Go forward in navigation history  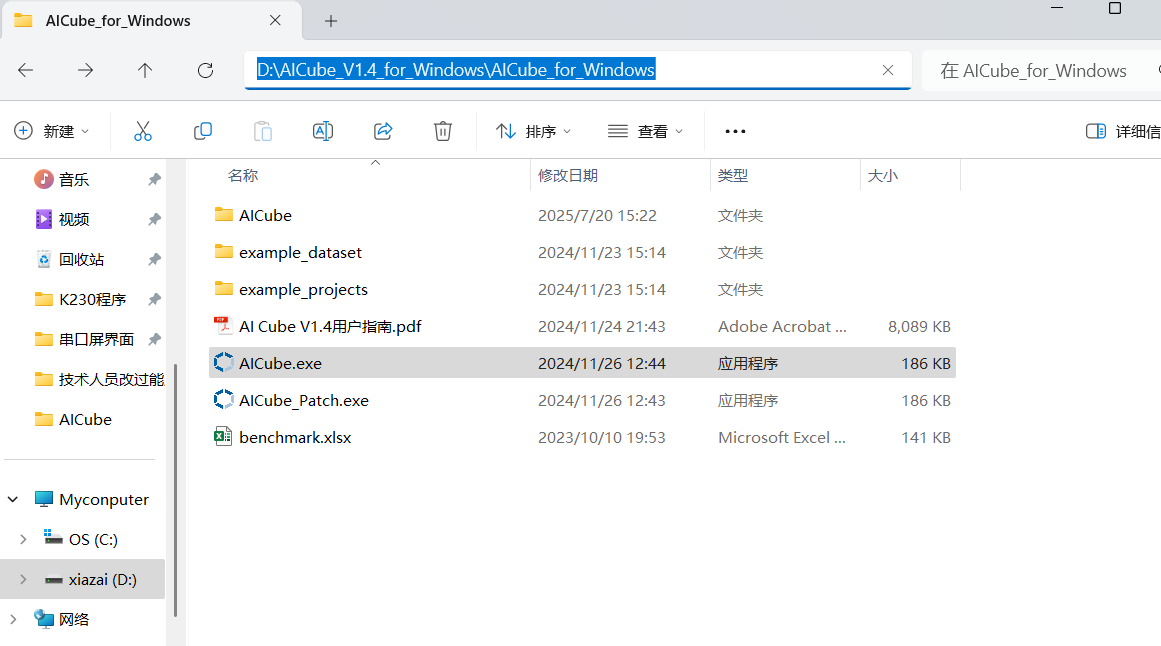coord(86,70)
